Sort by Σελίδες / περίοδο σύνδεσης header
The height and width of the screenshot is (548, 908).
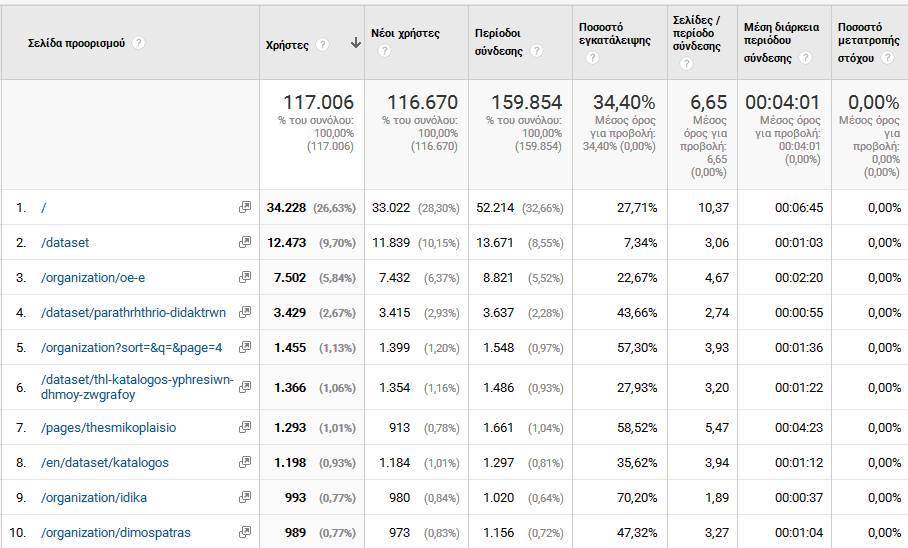(x=696, y=33)
